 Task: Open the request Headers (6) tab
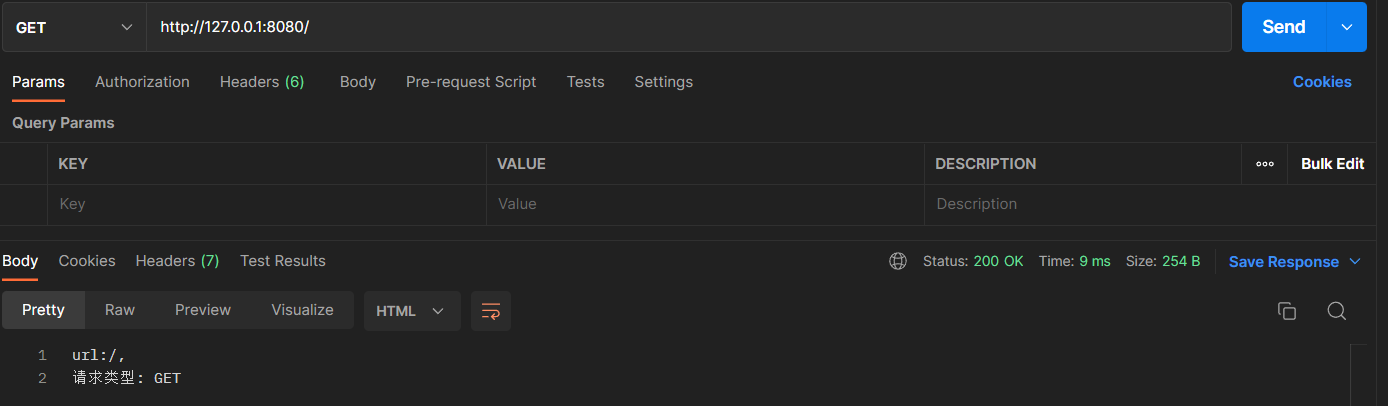(262, 82)
